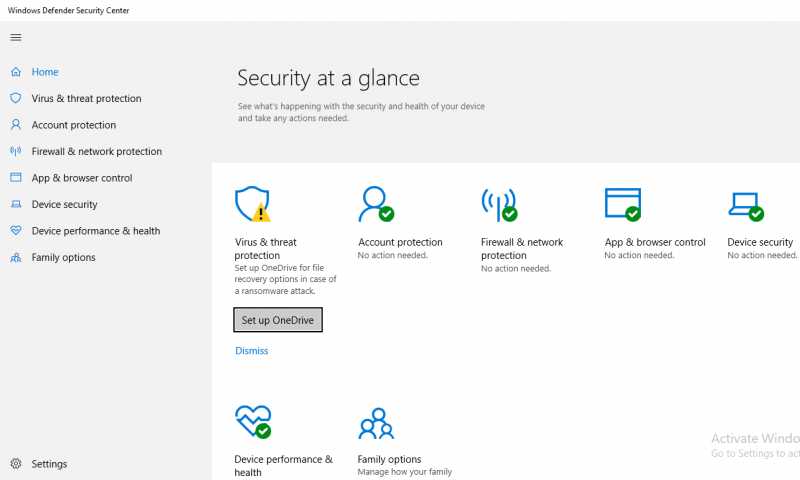Screen dimensions: 800x480
Task: Open the large App & browser control window tile icon
Action: point(623,204)
